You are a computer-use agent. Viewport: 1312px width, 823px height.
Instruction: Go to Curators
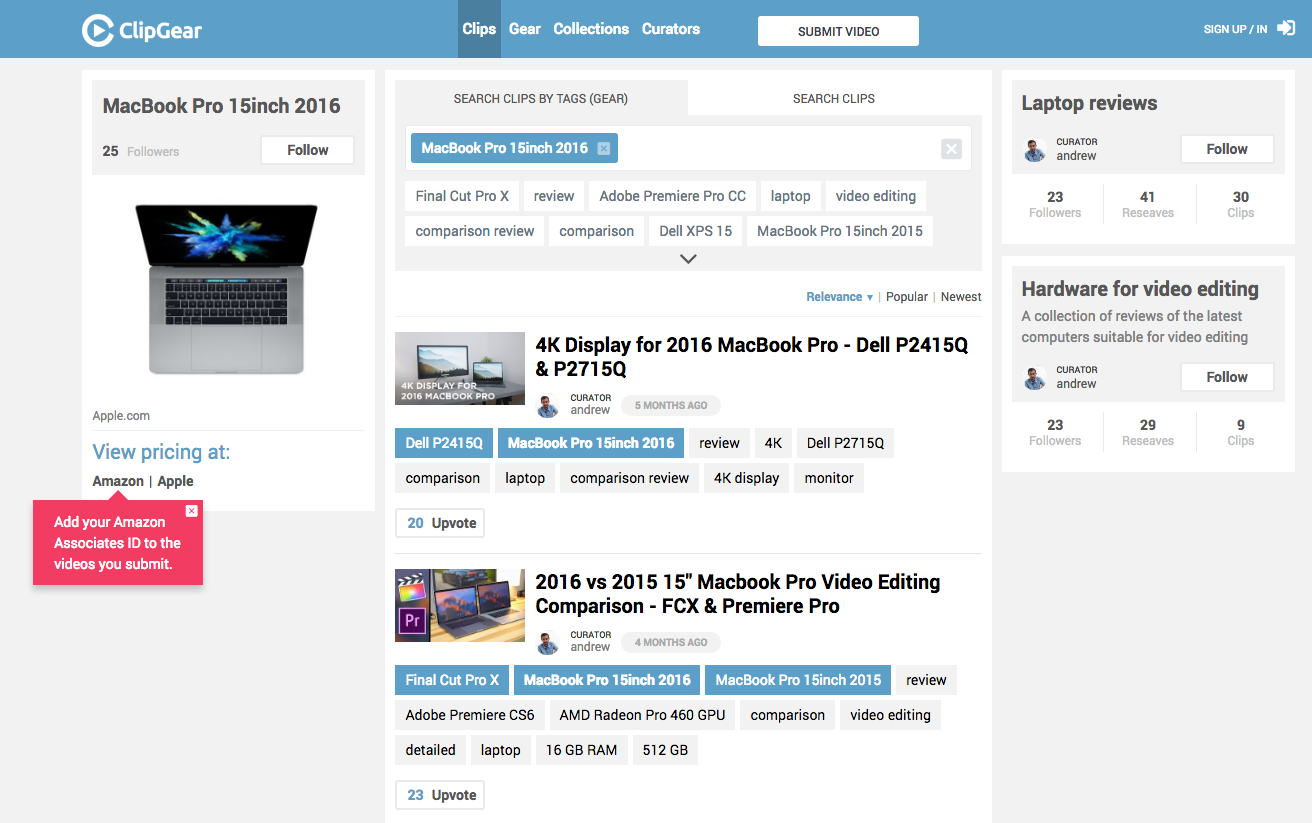point(671,29)
